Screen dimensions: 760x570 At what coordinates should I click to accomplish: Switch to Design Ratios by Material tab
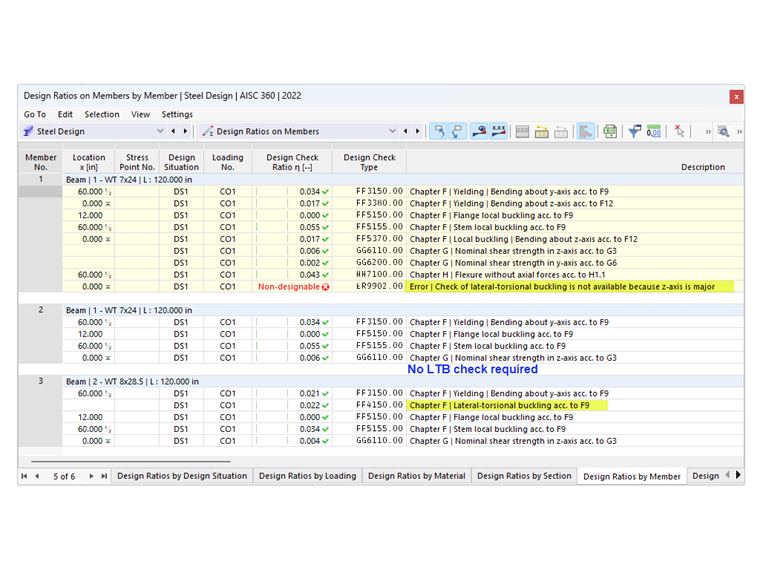[417, 476]
